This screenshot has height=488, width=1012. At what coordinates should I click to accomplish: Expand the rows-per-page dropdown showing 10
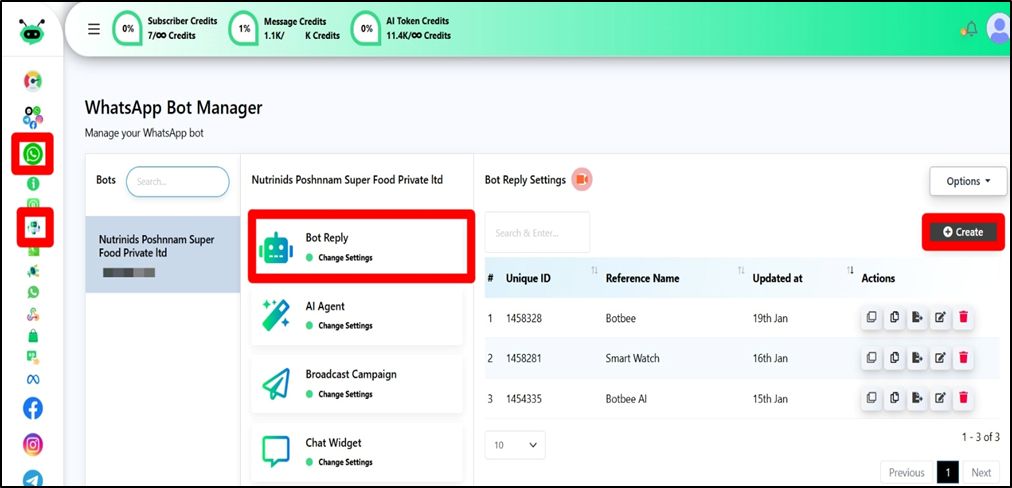(515, 444)
